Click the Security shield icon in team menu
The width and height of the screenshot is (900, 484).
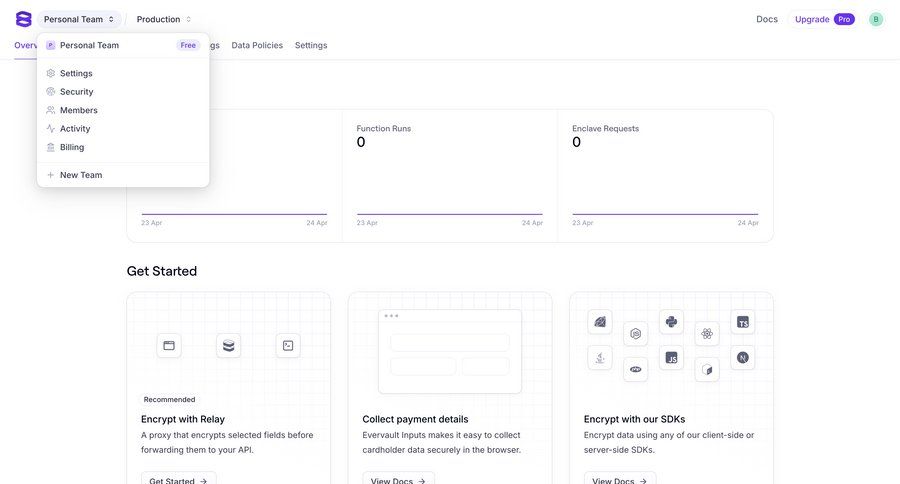[x=51, y=92]
